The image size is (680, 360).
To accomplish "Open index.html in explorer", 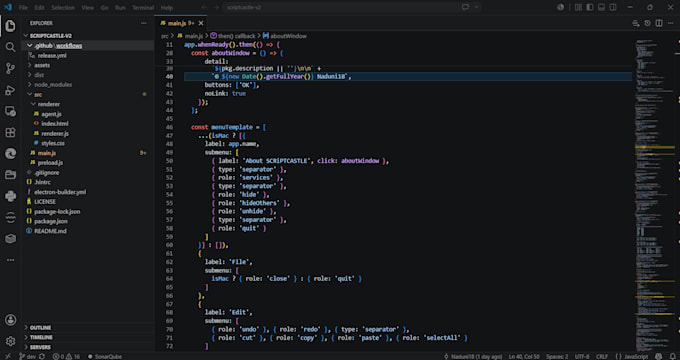I will (x=89, y=124).
